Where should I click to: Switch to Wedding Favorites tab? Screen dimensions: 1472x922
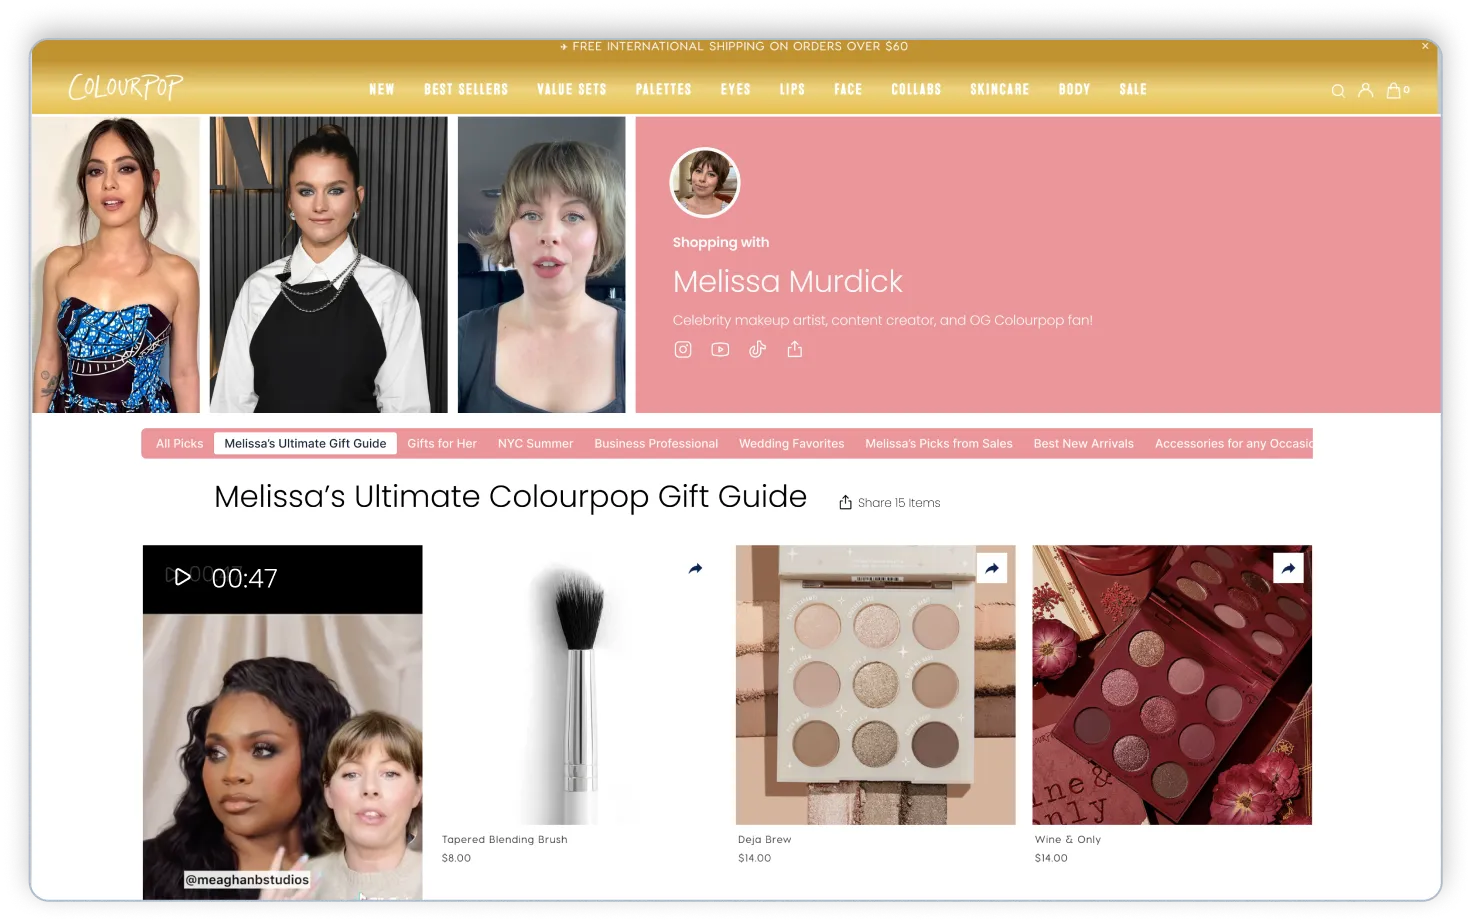click(792, 443)
